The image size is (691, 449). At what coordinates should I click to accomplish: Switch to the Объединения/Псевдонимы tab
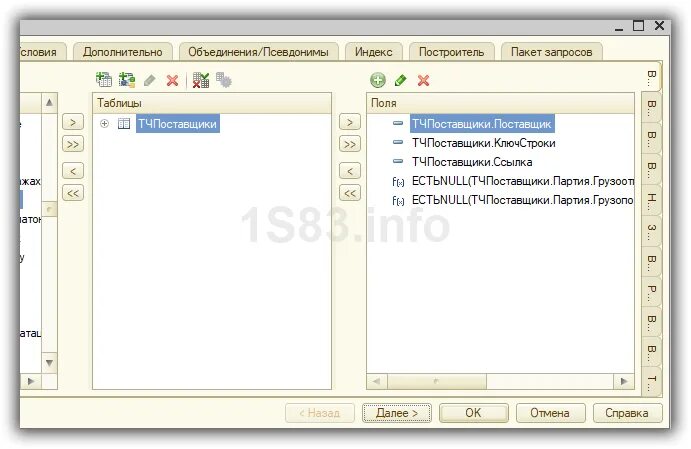click(x=259, y=52)
